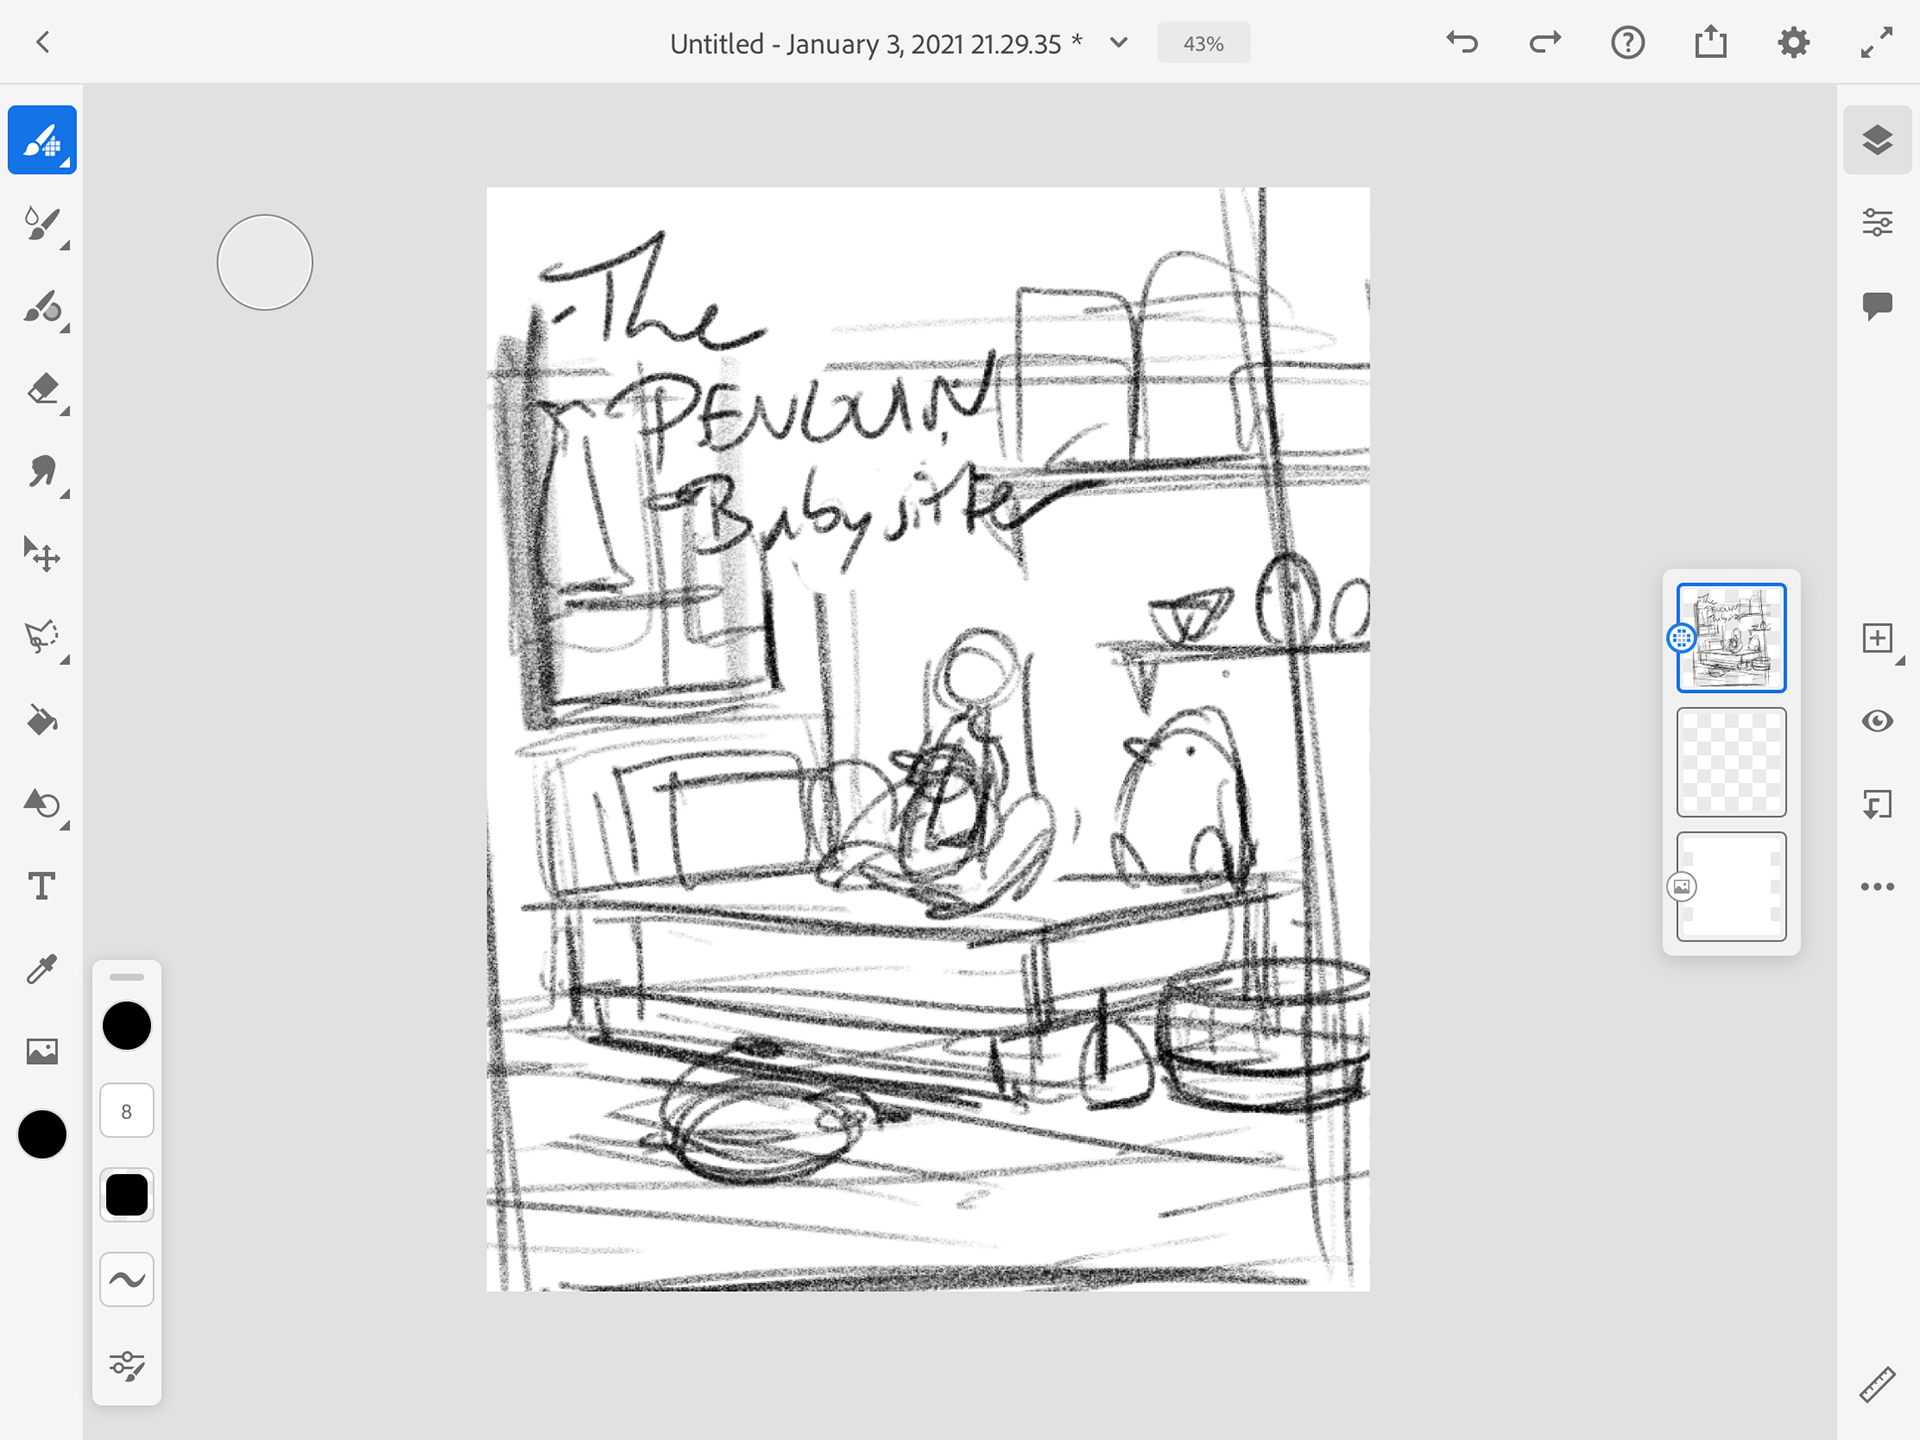Select the Pixel Brush tool
The image size is (1920, 1440).
(42, 140)
